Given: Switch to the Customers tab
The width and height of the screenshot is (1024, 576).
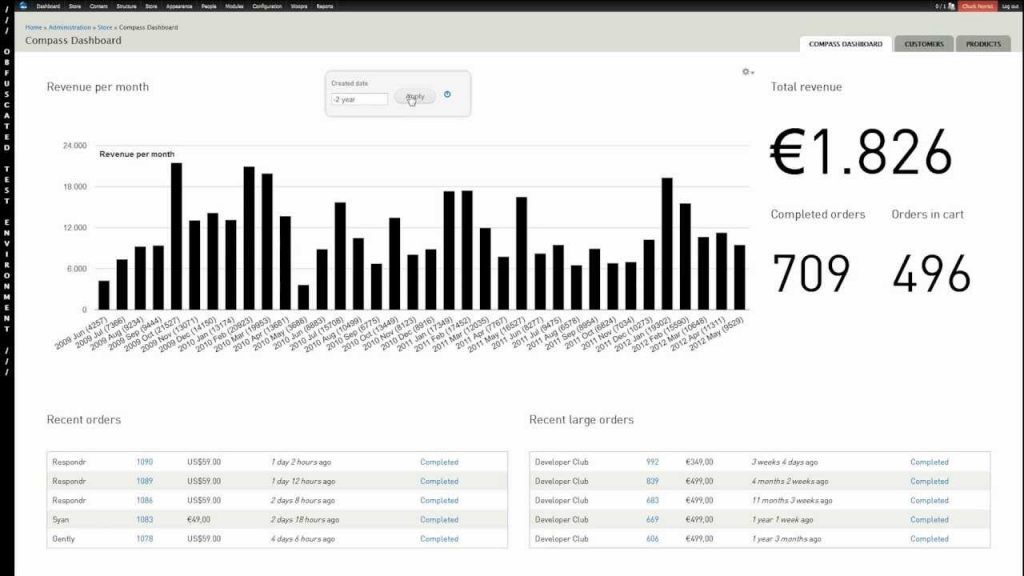Looking at the screenshot, I should point(923,44).
